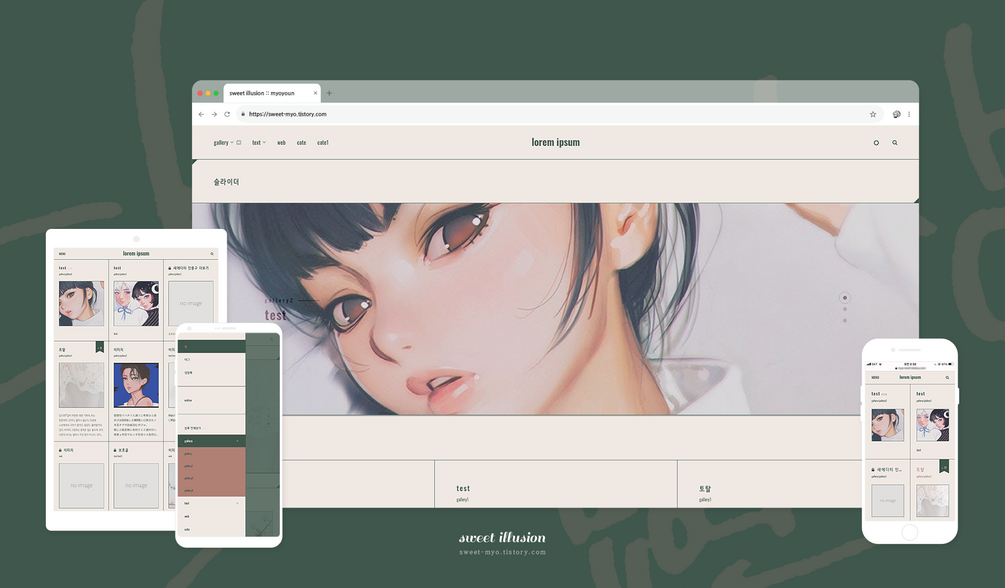Open the tablet two-girls illustration thumbnail
Viewport: 1005px width, 588px height.
click(x=136, y=303)
